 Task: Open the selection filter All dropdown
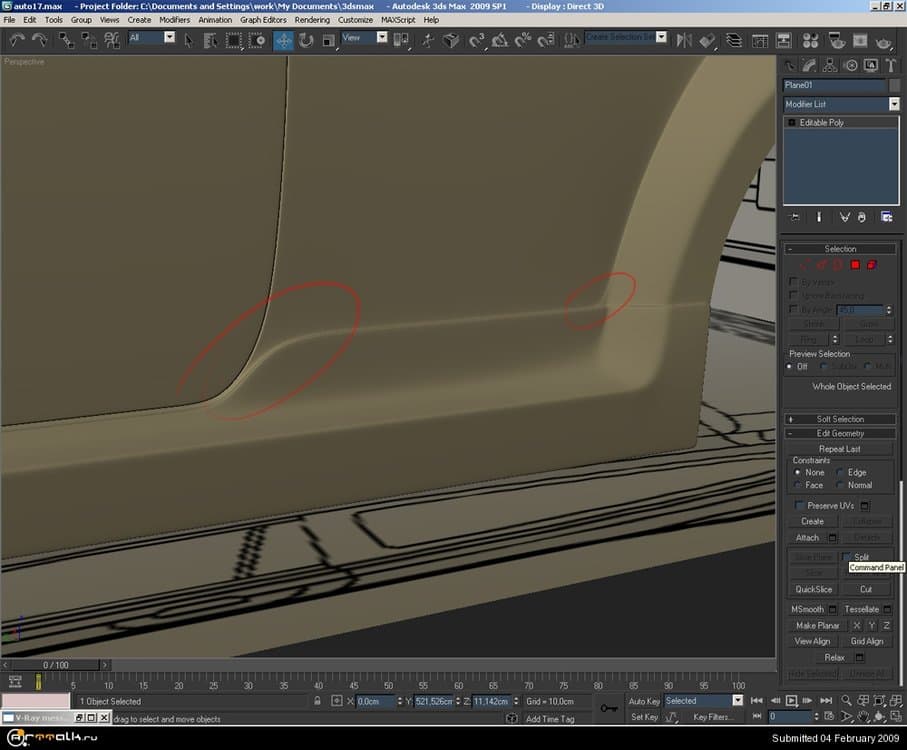[168, 39]
